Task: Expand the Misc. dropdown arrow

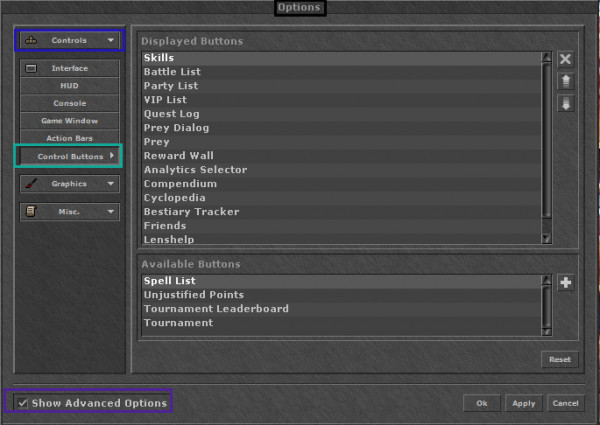Action: (111, 211)
